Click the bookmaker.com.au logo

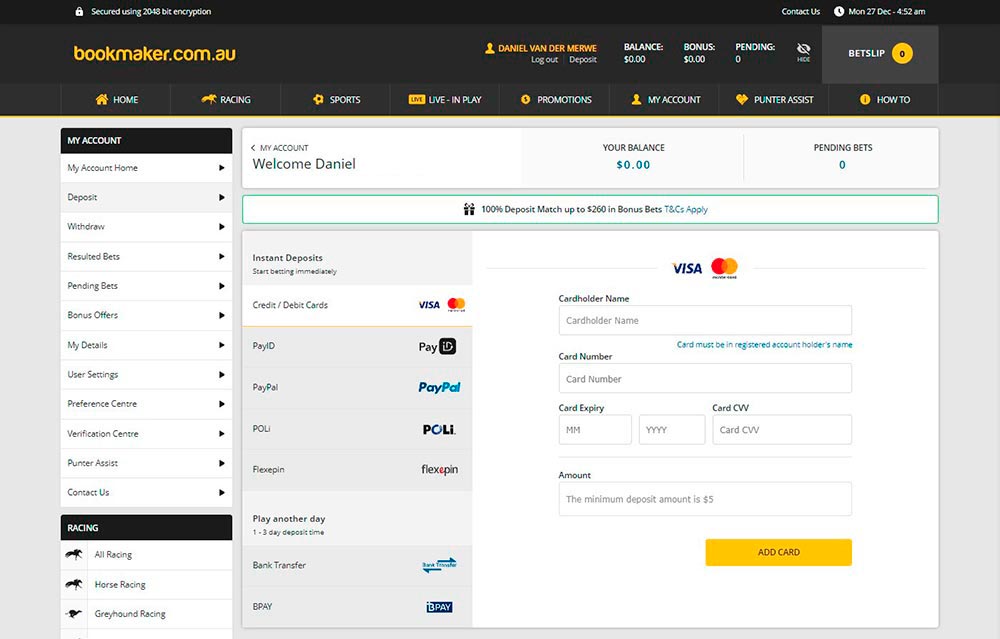click(x=154, y=54)
